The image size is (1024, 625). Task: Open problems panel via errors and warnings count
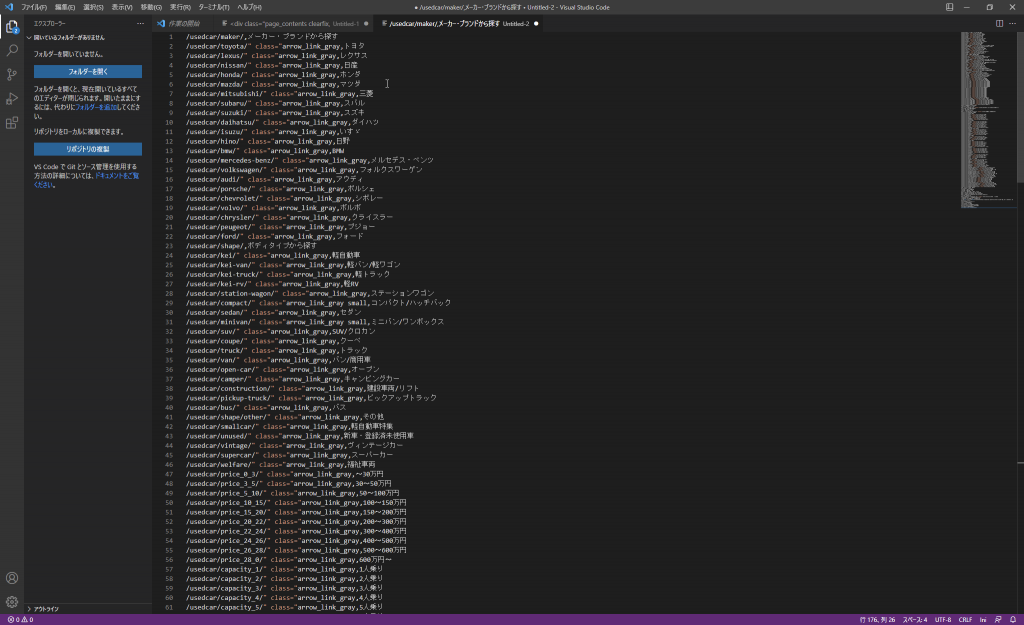20,620
